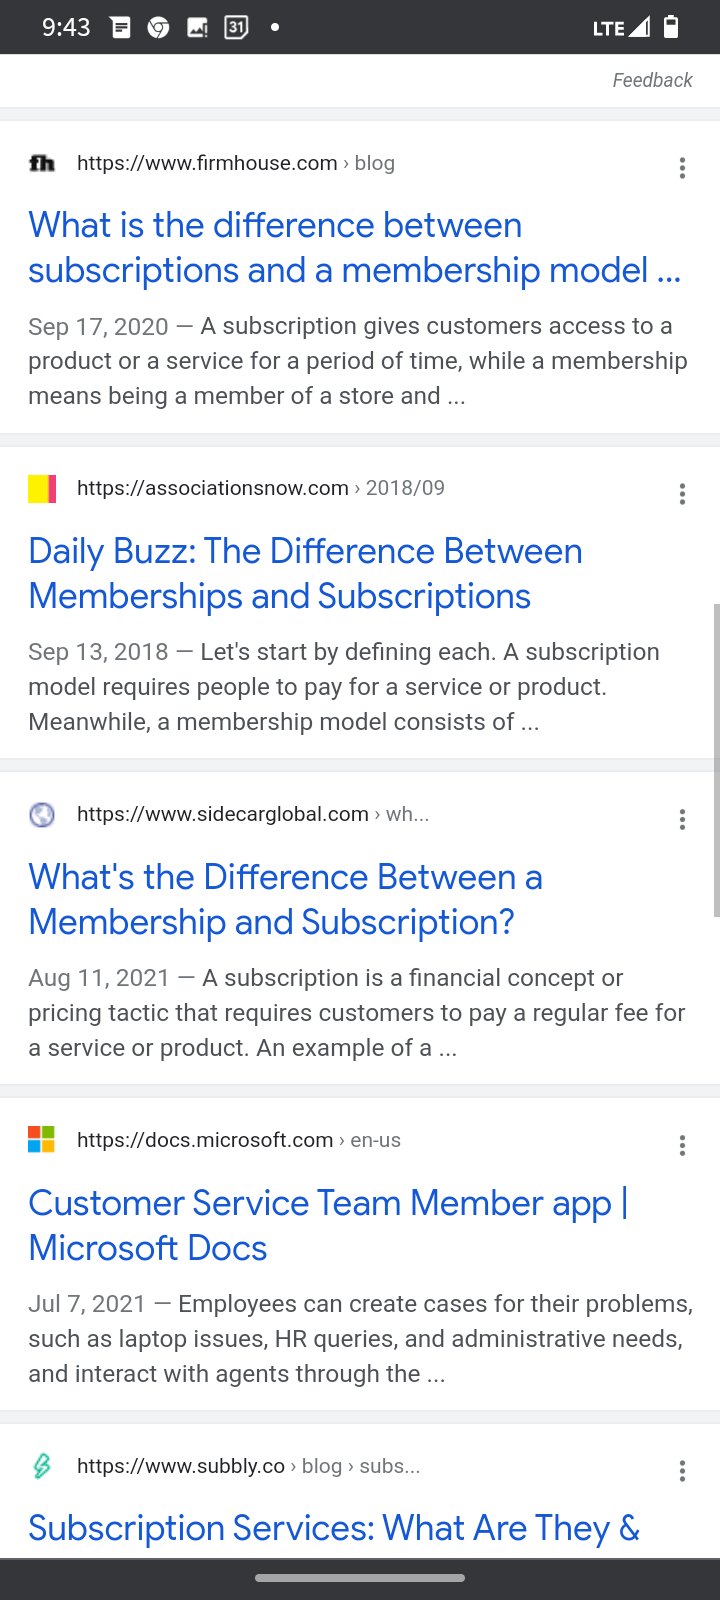Open the calendar notification in status bar

coord(236,27)
